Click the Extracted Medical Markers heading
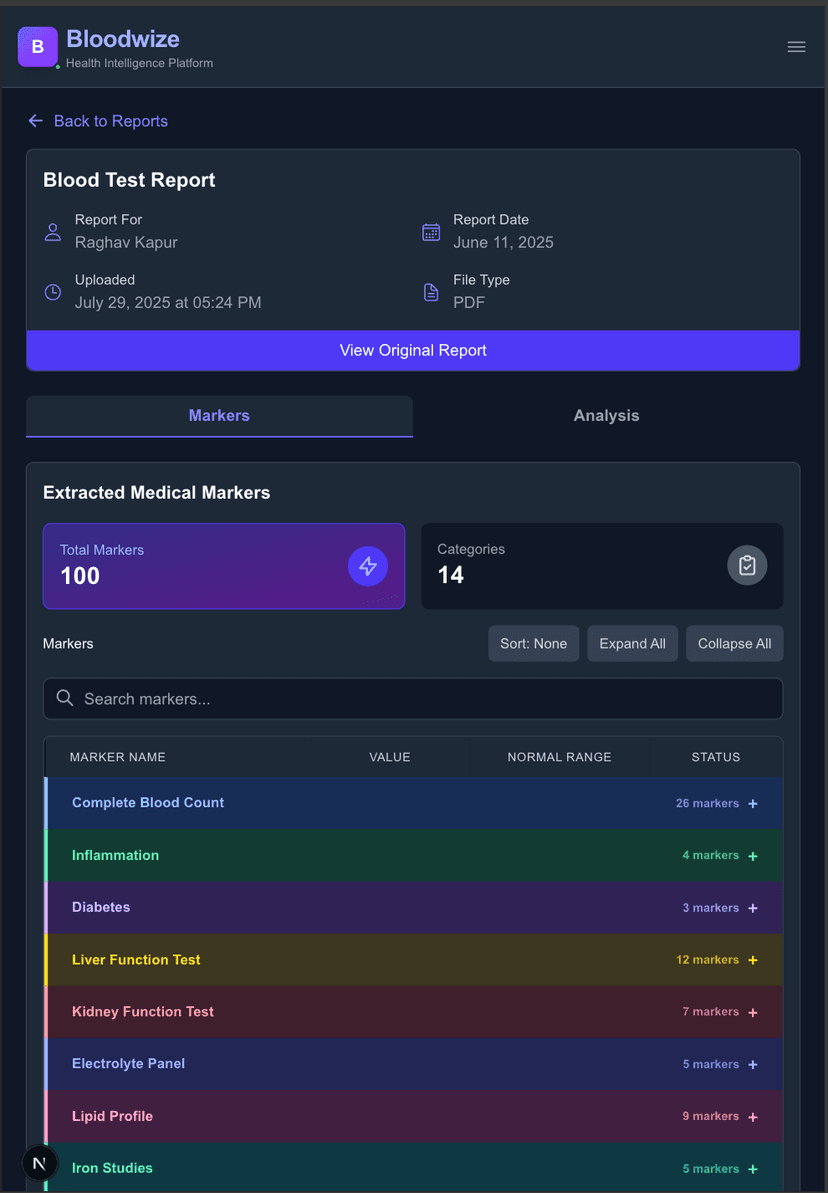 [156, 493]
